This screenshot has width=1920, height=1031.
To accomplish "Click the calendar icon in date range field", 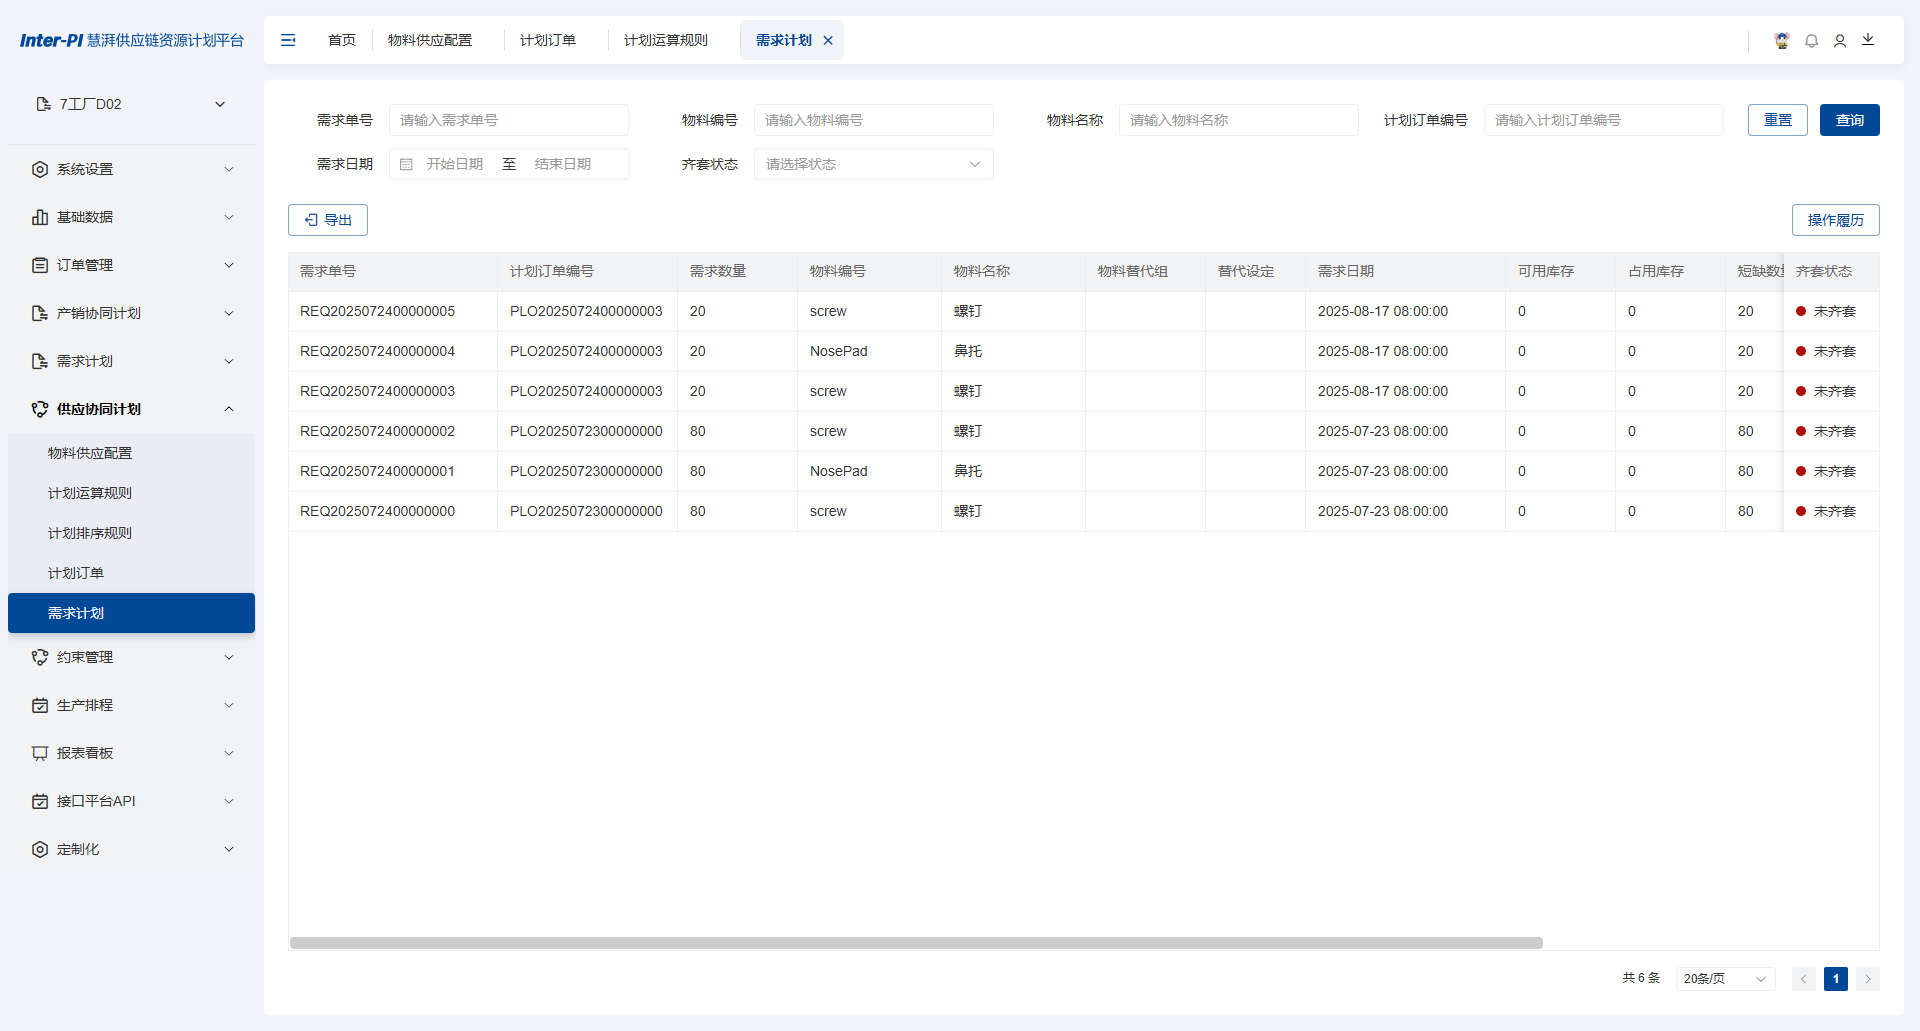I will (406, 164).
